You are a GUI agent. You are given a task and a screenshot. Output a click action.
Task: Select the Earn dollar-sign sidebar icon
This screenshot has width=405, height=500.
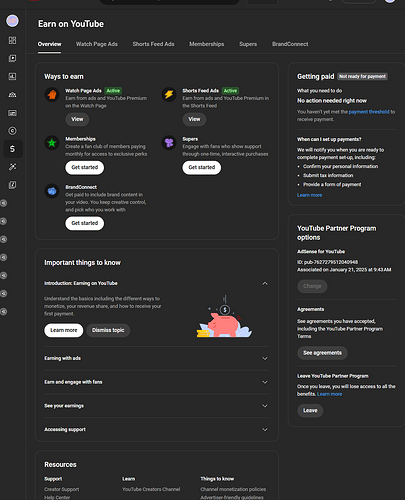(x=12, y=149)
